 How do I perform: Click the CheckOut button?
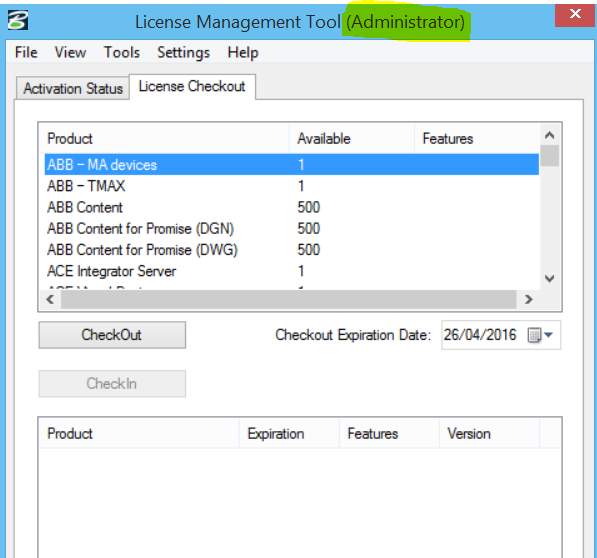(x=112, y=335)
